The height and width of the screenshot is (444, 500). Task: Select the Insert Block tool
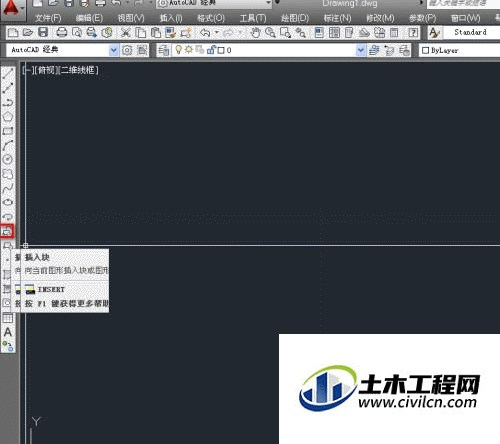pos(7,231)
